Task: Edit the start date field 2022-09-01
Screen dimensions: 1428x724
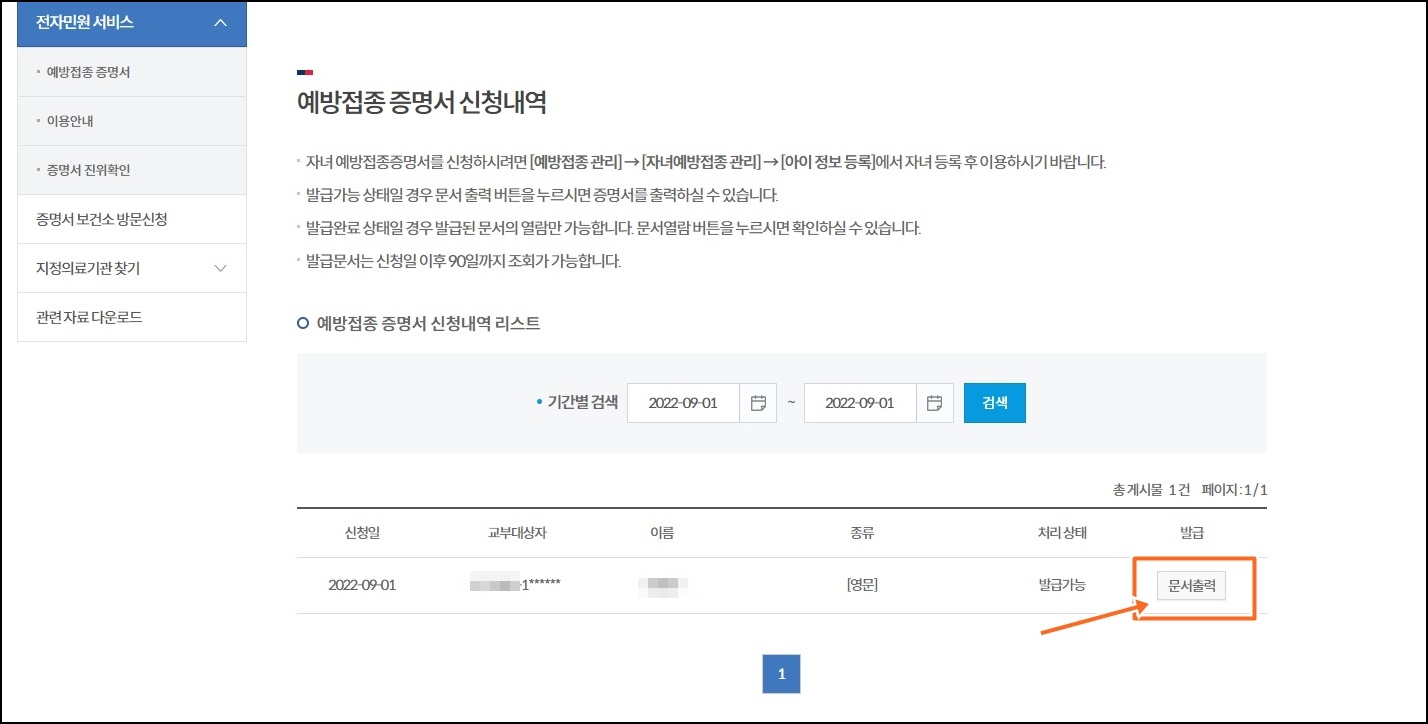Action: click(683, 403)
